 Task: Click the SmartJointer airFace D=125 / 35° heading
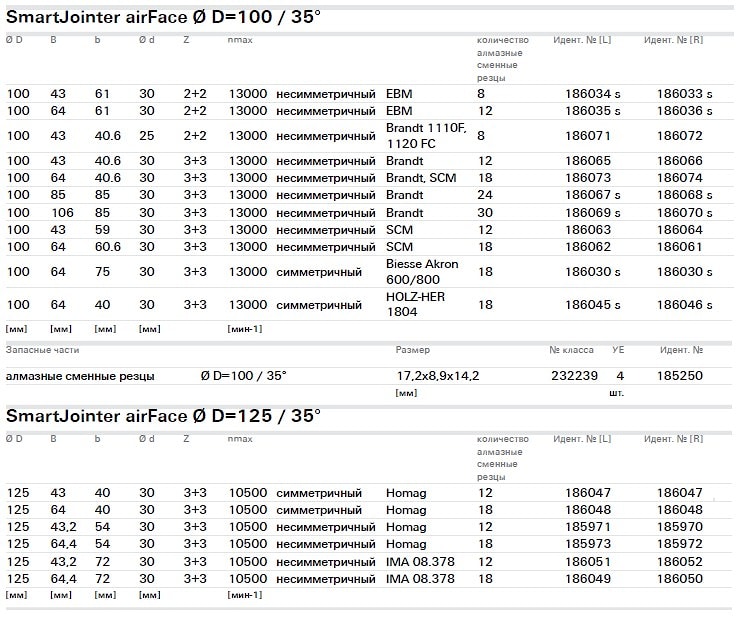click(x=164, y=415)
